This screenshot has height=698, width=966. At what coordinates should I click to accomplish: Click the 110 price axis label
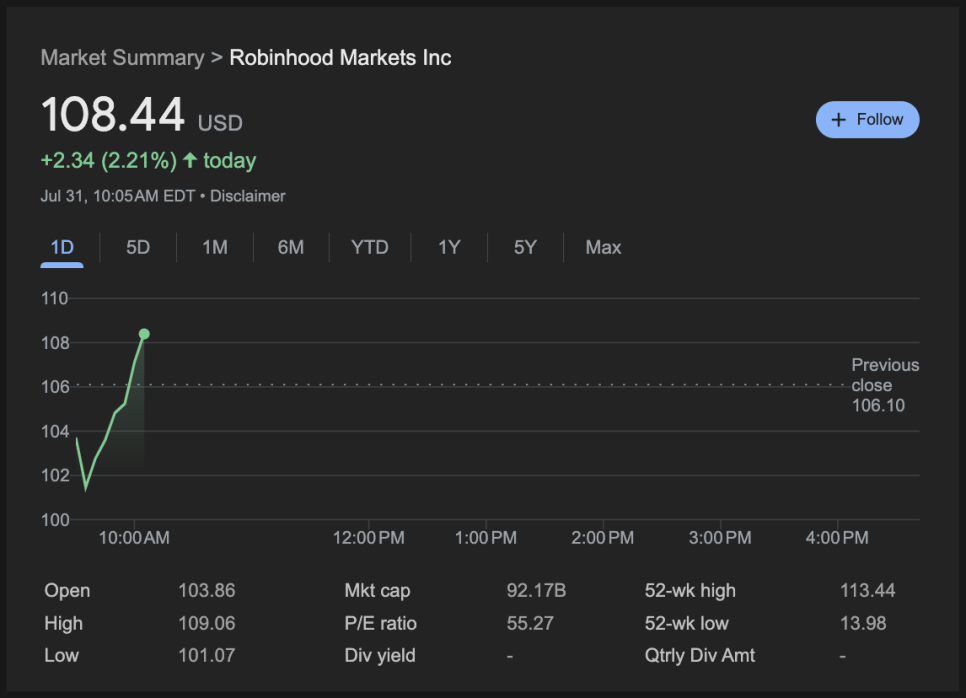55,299
